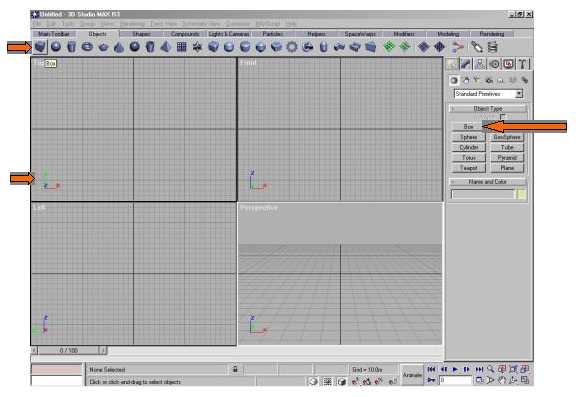Select the Cameras category icon in the Create panel
Image resolution: width=584 pixels, height=397 pixels.
pyautogui.click(x=489, y=80)
